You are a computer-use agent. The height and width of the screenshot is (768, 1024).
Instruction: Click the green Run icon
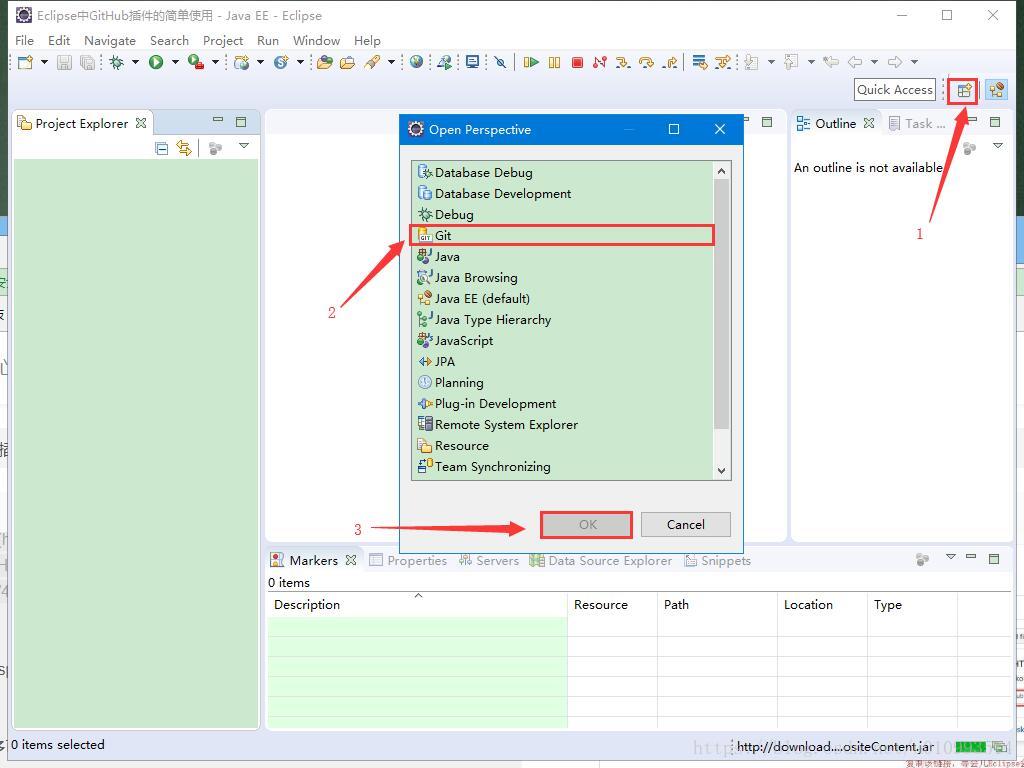click(x=156, y=62)
